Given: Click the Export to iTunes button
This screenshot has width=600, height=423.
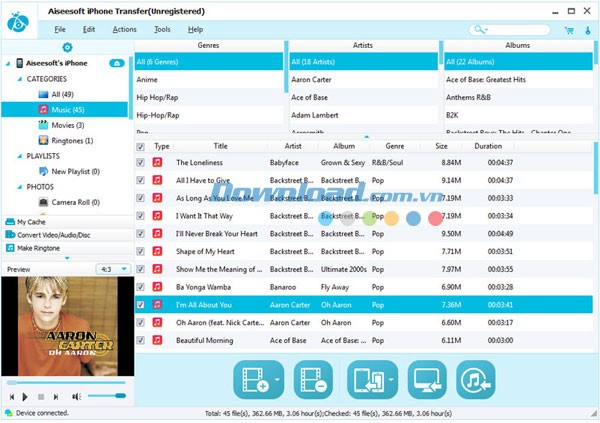Looking at the screenshot, I should (x=476, y=380).
